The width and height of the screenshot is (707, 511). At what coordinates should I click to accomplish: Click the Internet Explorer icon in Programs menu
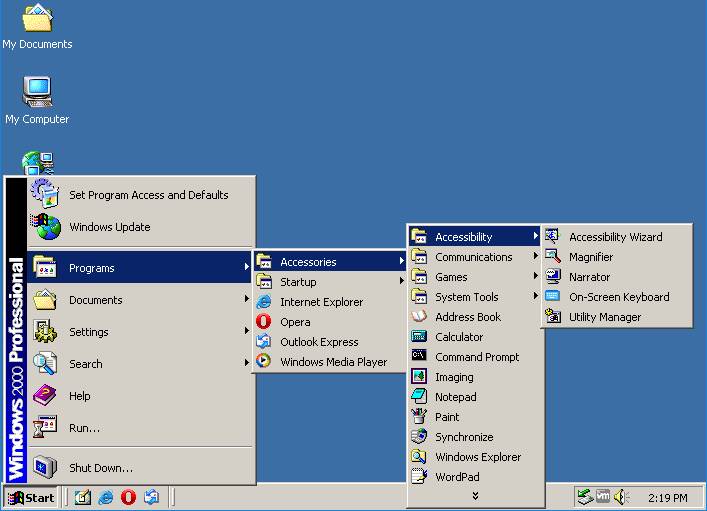coord(264,302)
